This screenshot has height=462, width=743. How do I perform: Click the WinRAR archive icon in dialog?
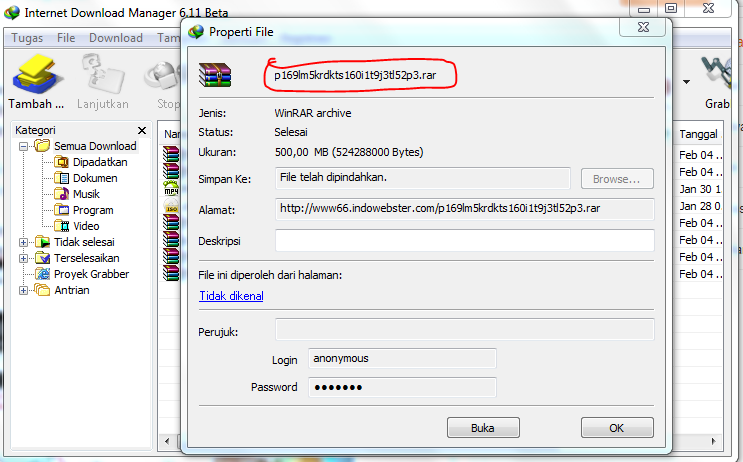(215, 75)
